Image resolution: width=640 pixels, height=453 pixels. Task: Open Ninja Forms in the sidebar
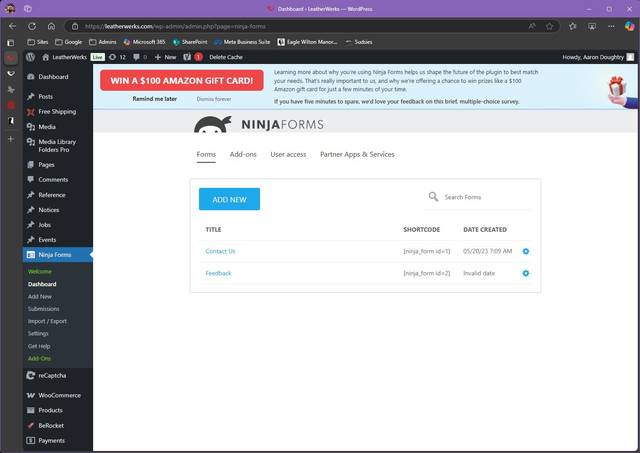tap(58, 255)
